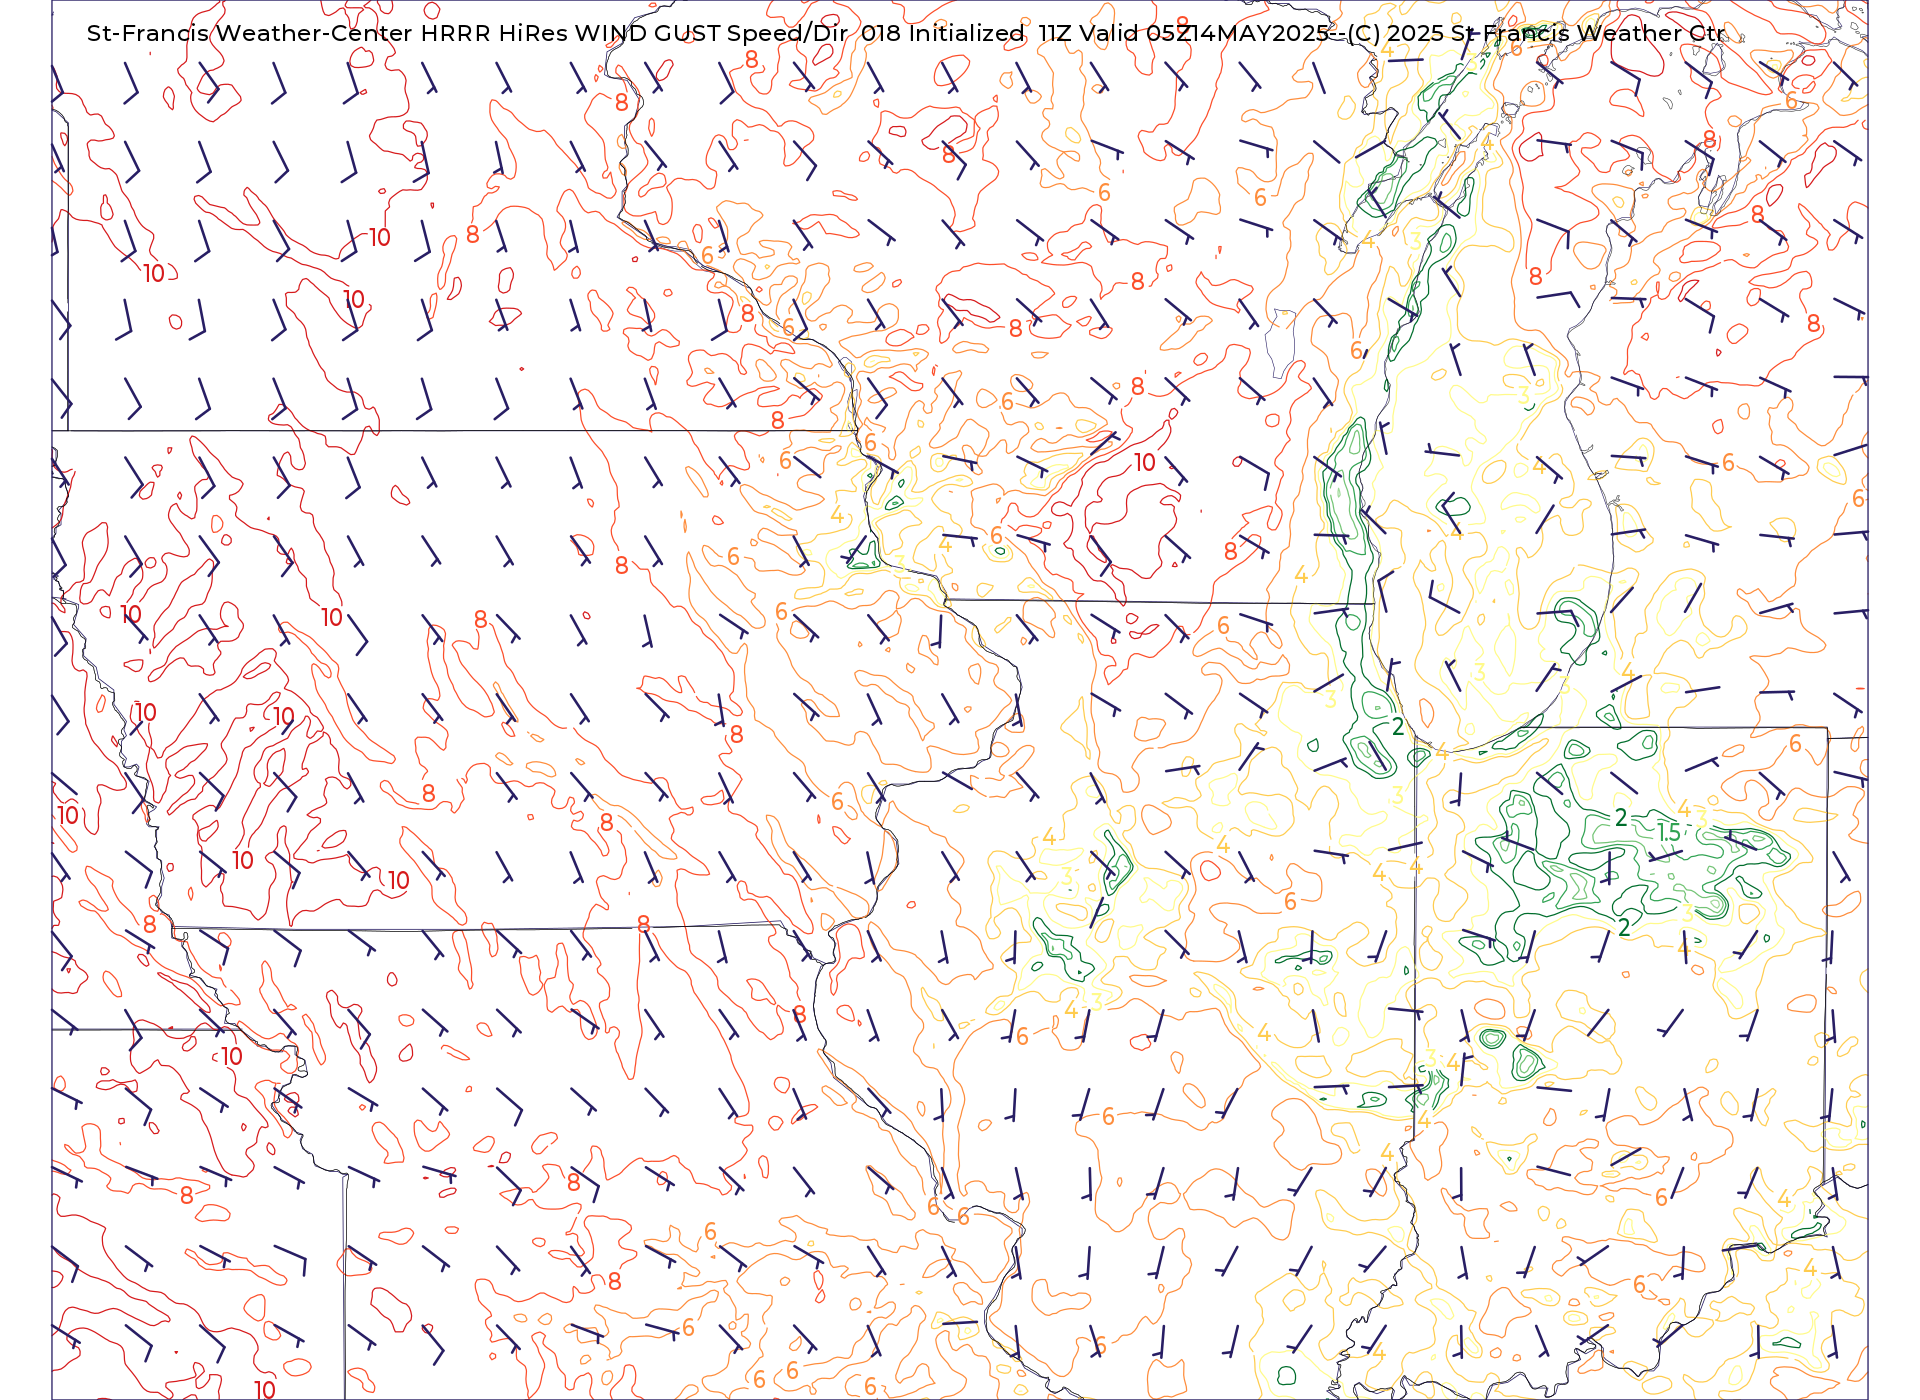This screenshot has height=1400, width=1920.
Task: Click the green "2" label beside the 1.5 label
Action: (x=1621, y=818)
